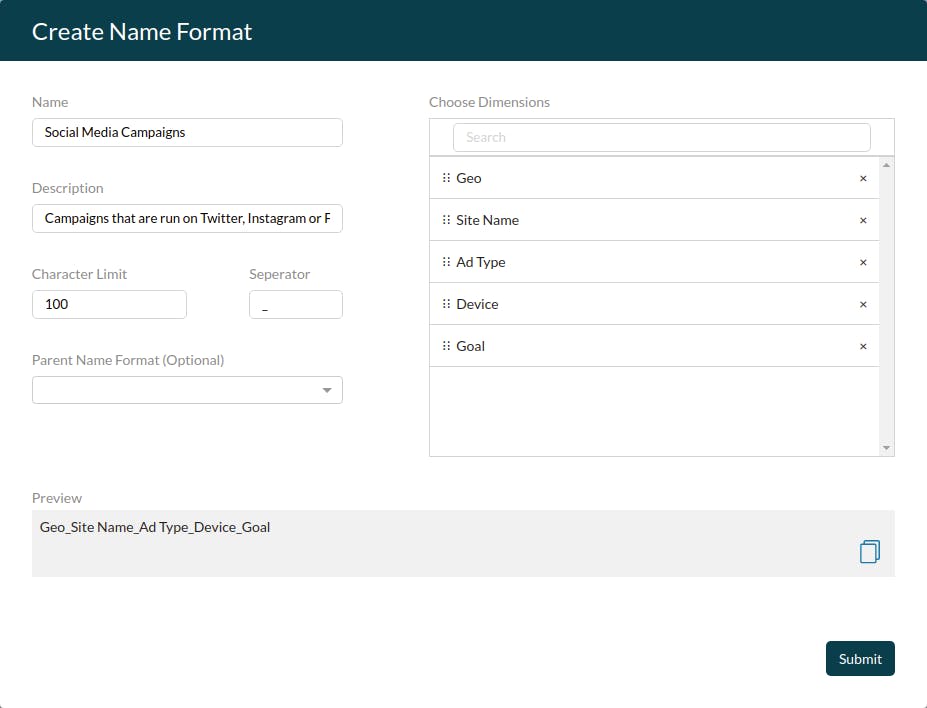This screenshot has width=927, height=708.
Task: Remove the Goal dimension
Action: (x=863, y=346)
